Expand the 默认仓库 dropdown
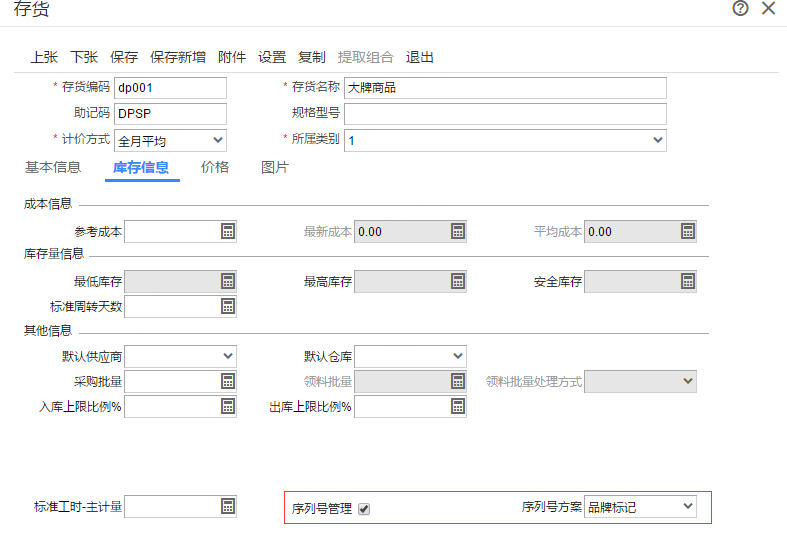This screenshot has width=787, height=548. [458, 356]
